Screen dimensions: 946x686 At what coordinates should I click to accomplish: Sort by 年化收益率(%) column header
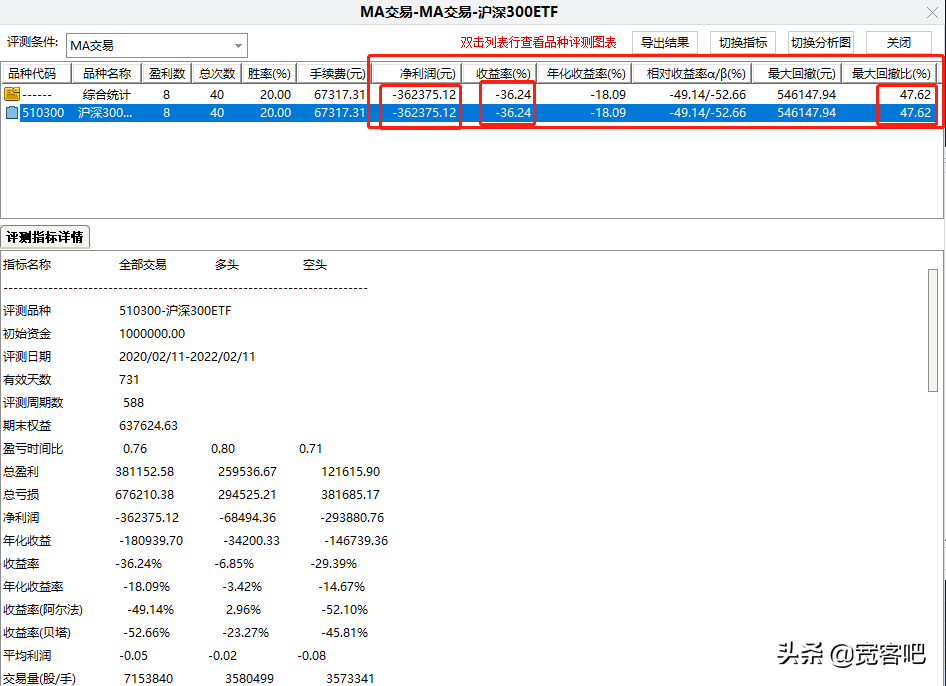tap(585, 74)
